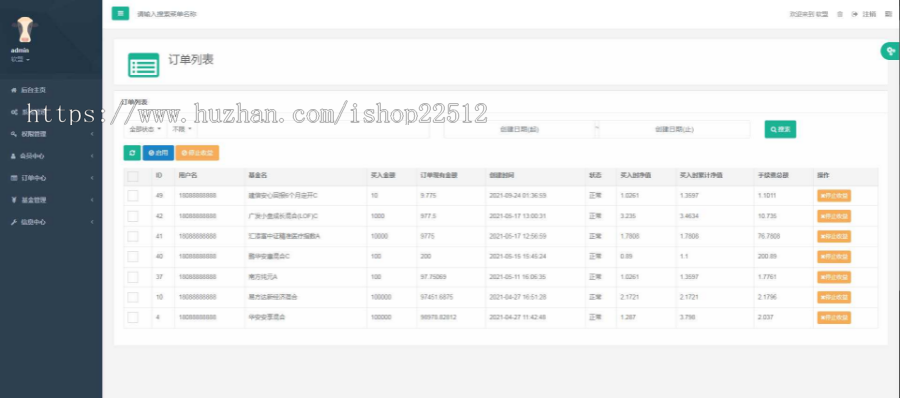Click the user icon beside 会员中心
This screenshot has height=398, width=900.
coord(14,156)
